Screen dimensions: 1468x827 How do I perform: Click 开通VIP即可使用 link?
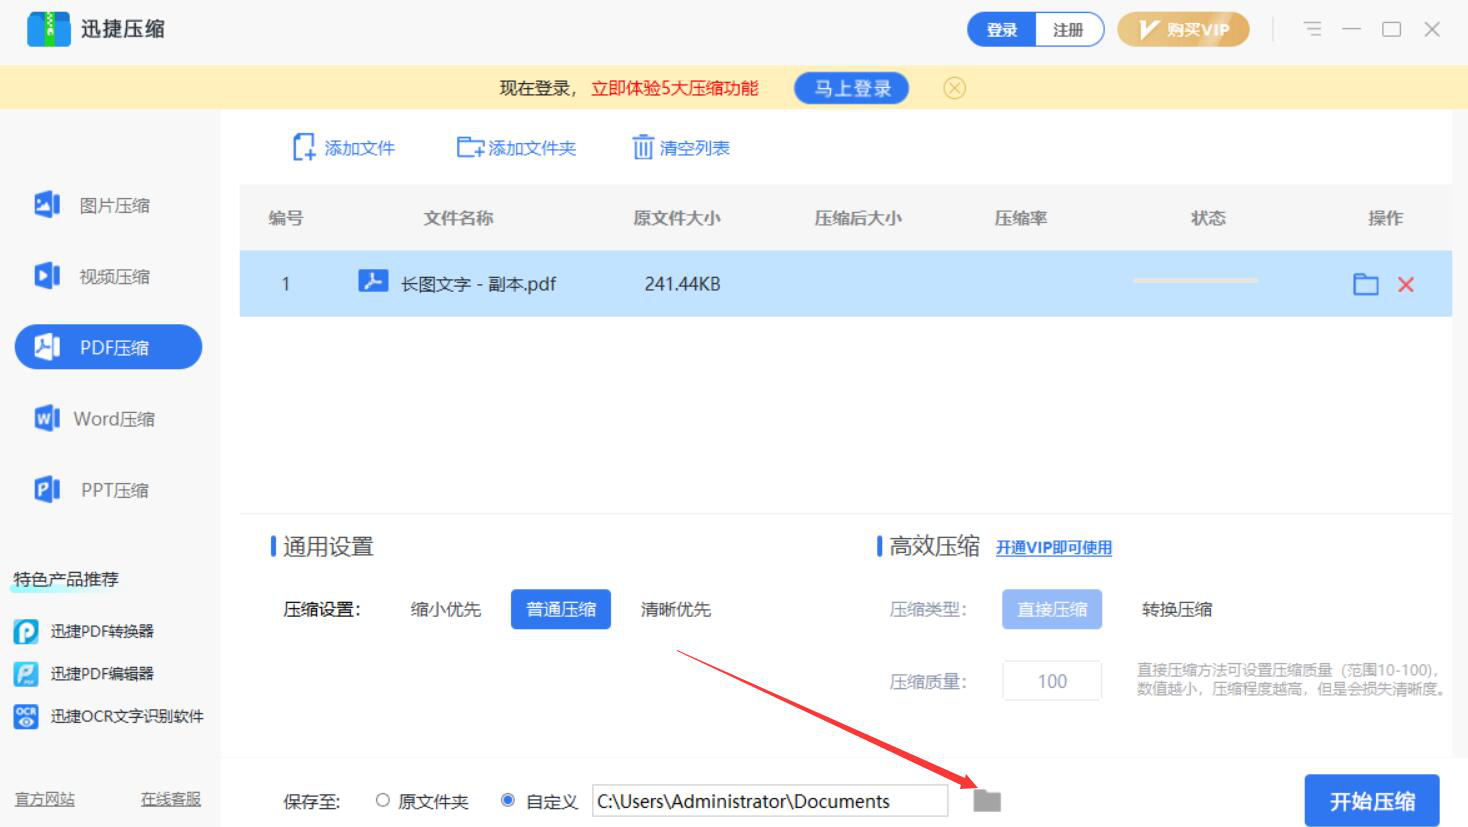click(1053, 548)
